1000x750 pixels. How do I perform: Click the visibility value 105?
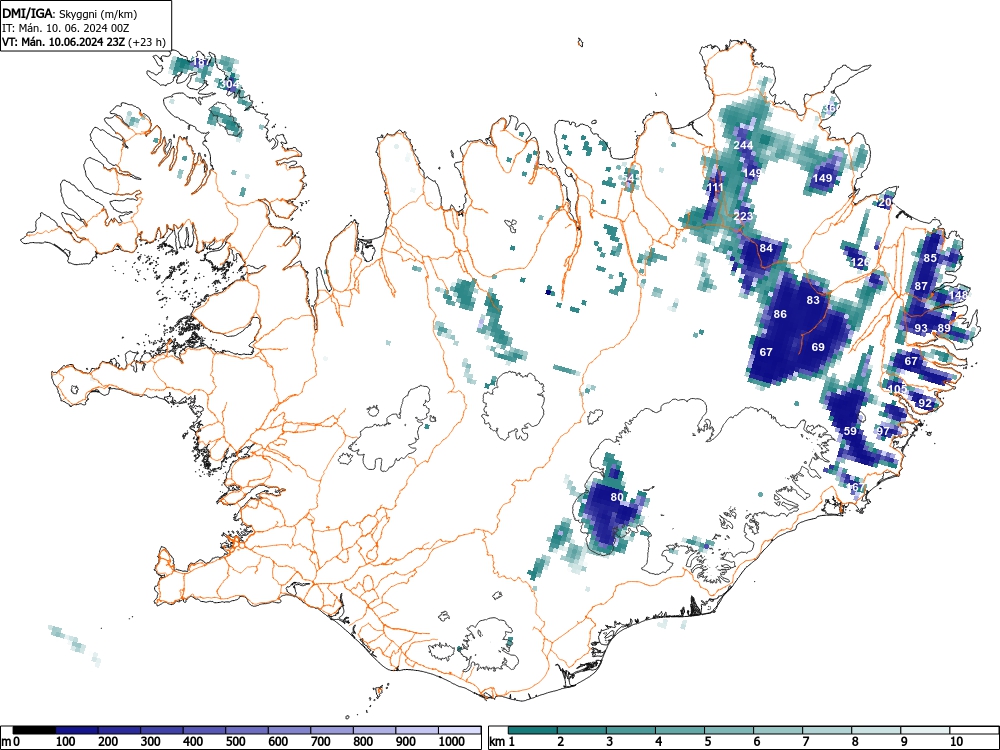[x=897, y=388]
